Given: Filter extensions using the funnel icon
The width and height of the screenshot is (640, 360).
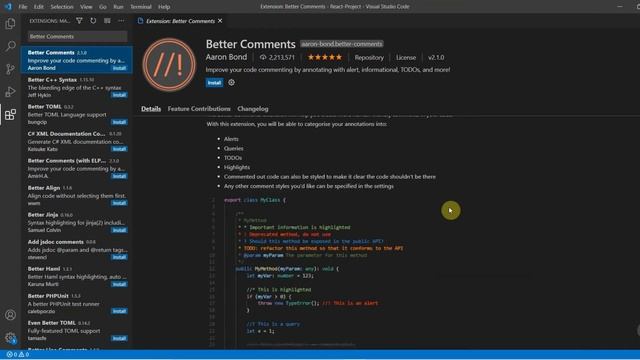Looking at the screenshot, I should pyautogui.click(x=79, y=21).
